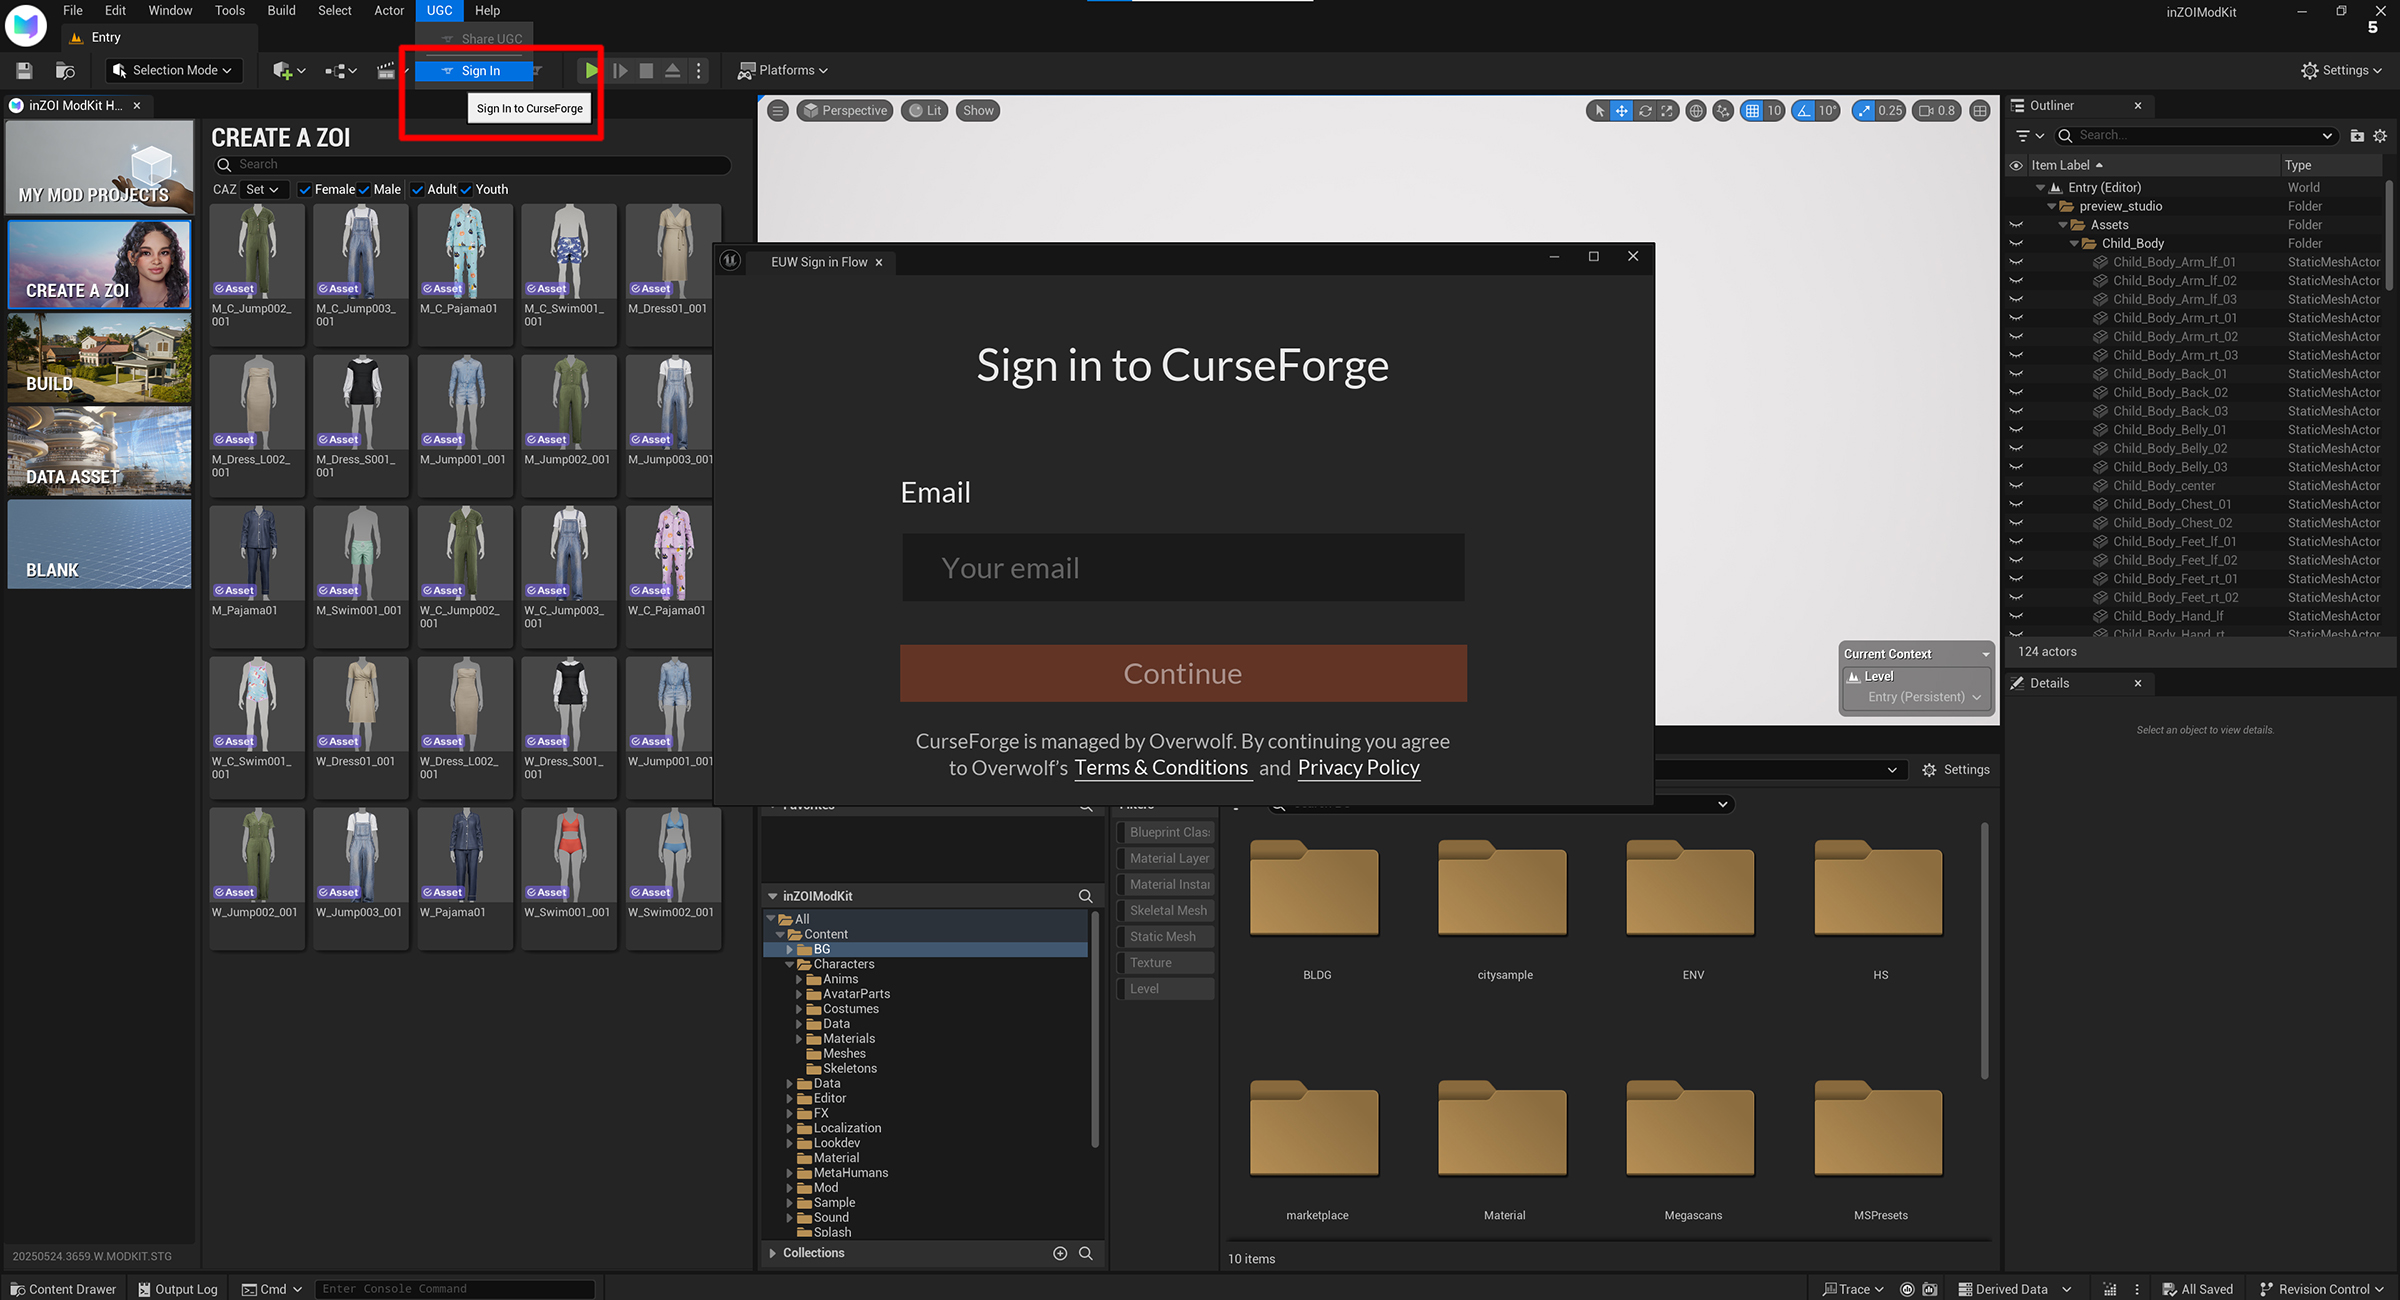Open Browse content folder-search icon in toolbar
Viewport: 2400px width, 1300px height.
point(65,70)
